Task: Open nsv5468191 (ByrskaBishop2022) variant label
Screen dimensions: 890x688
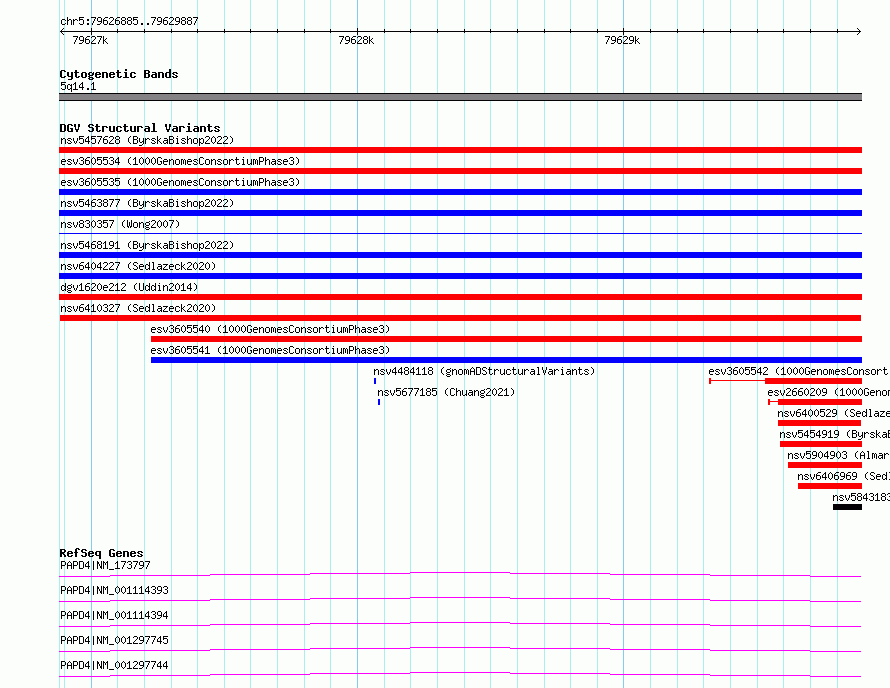Action: pyautogui.click(x=147, y=245)
